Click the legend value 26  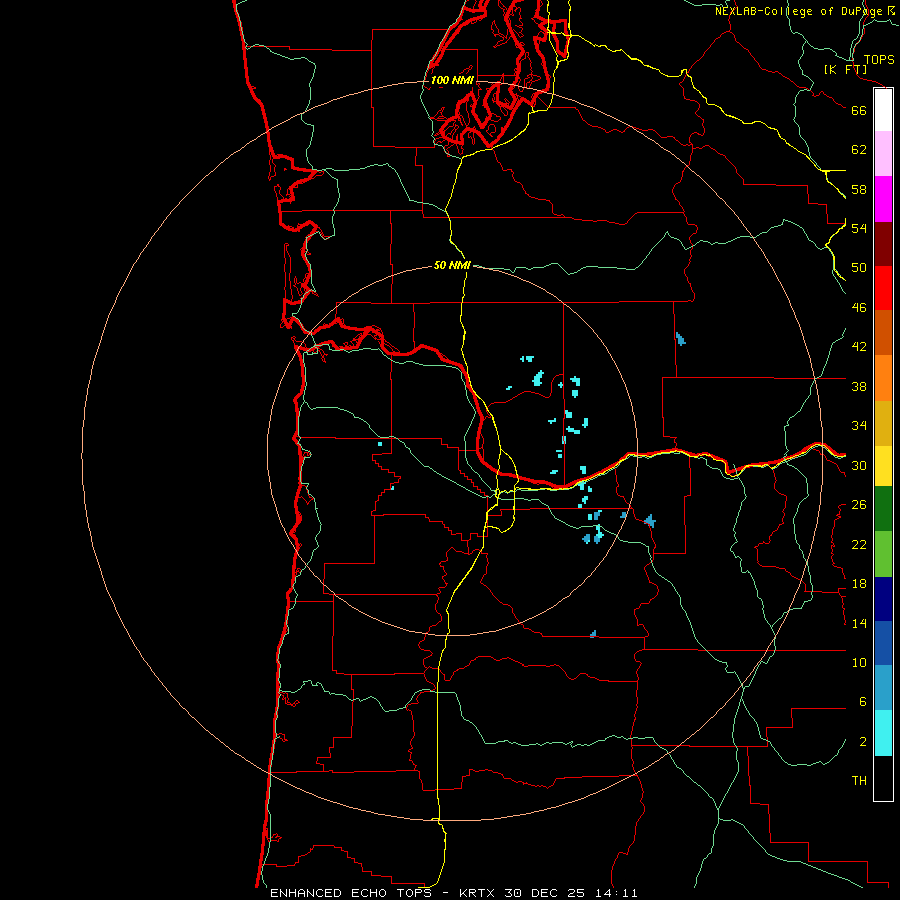tap(859, 505)
